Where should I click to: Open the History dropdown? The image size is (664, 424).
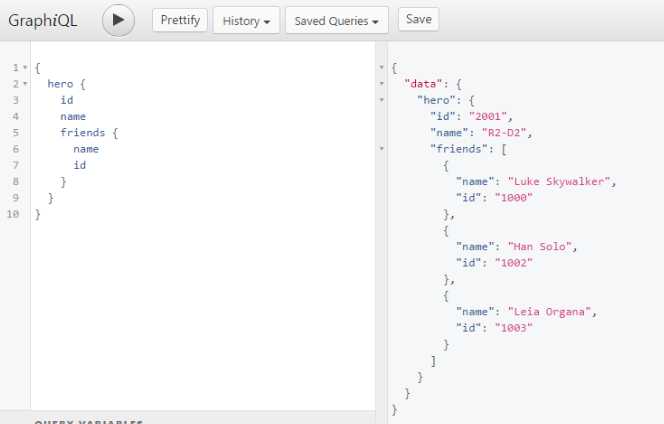(246, 21)
